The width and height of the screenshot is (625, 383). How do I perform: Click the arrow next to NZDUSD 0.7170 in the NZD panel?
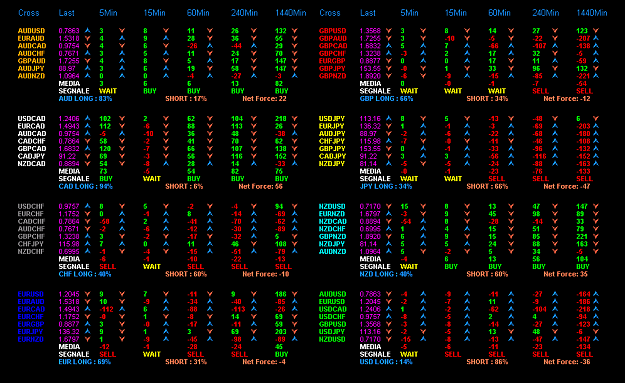tap(389, 206)
